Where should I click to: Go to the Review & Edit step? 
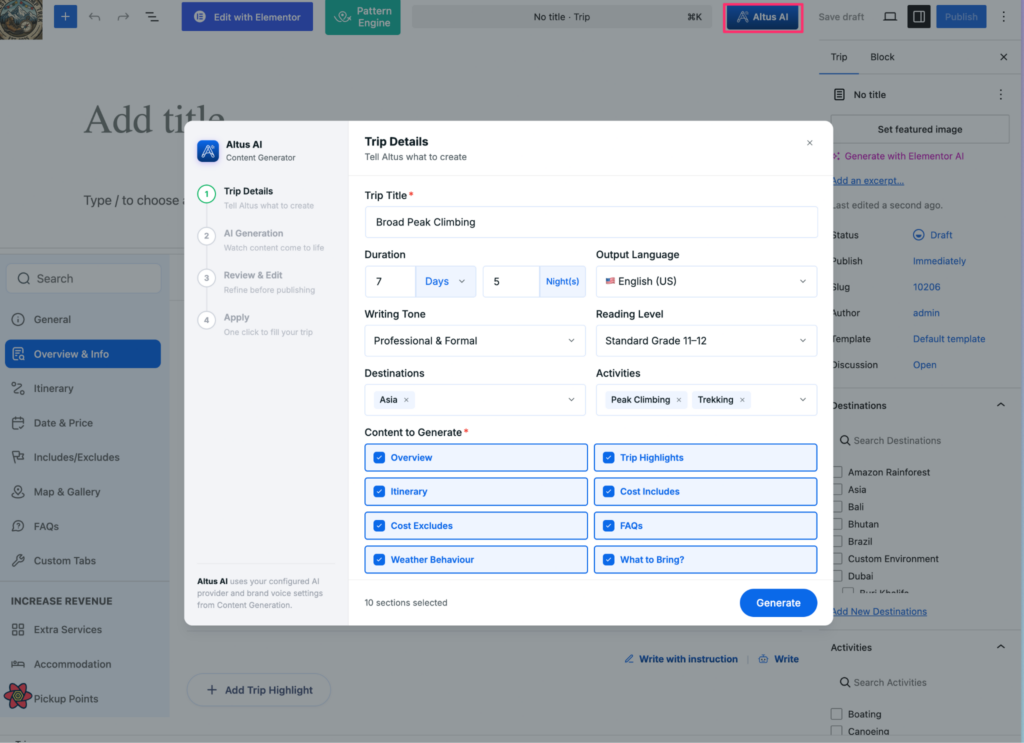[x=256, y=282]
